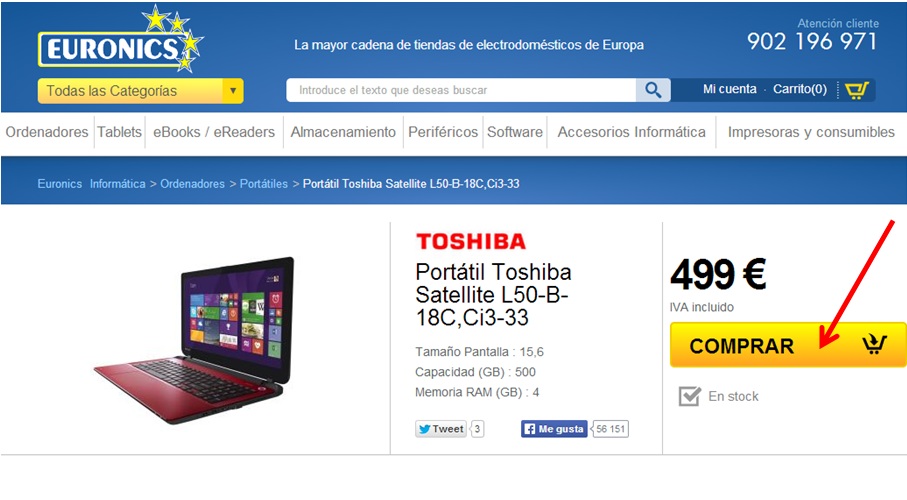The width and height of the screenshot is (907, 500).
Task: Click the tweet count bubble
Action: coord(477,429)
